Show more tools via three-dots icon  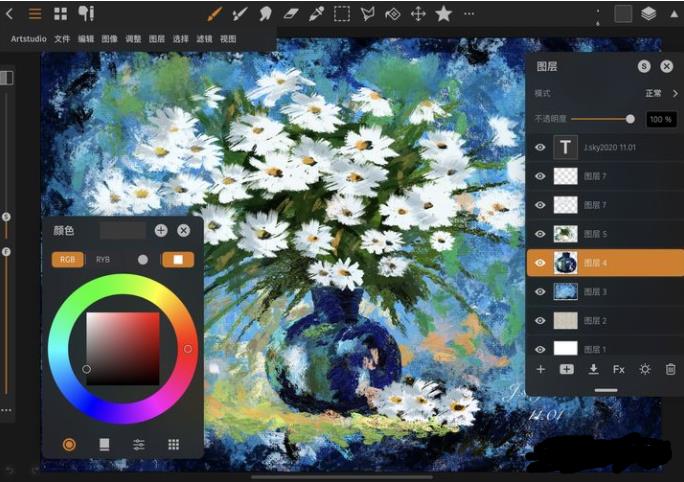469,14
